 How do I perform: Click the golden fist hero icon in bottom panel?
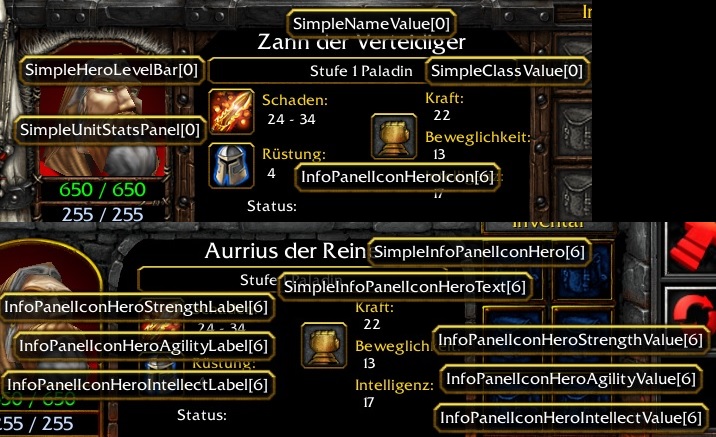[324, 345]
